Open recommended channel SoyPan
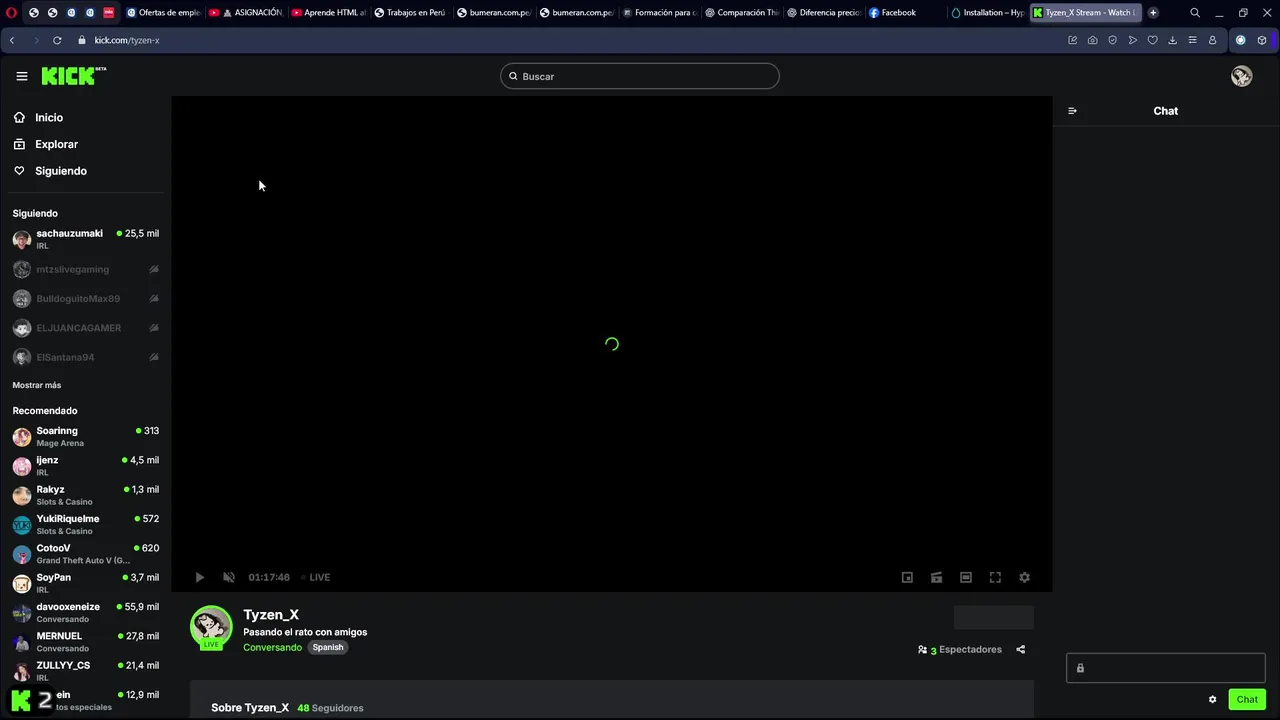Screen dimensions: 1280x720 [x=85, y=583]
